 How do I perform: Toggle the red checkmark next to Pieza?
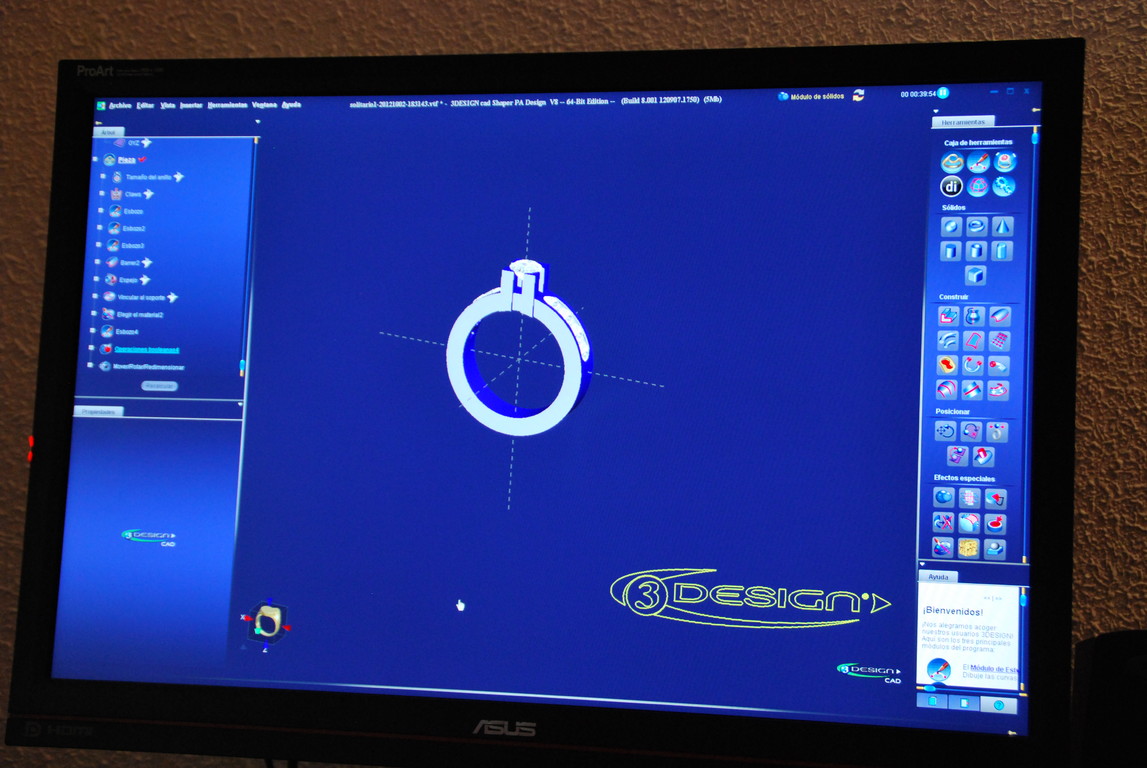(143, 159)
